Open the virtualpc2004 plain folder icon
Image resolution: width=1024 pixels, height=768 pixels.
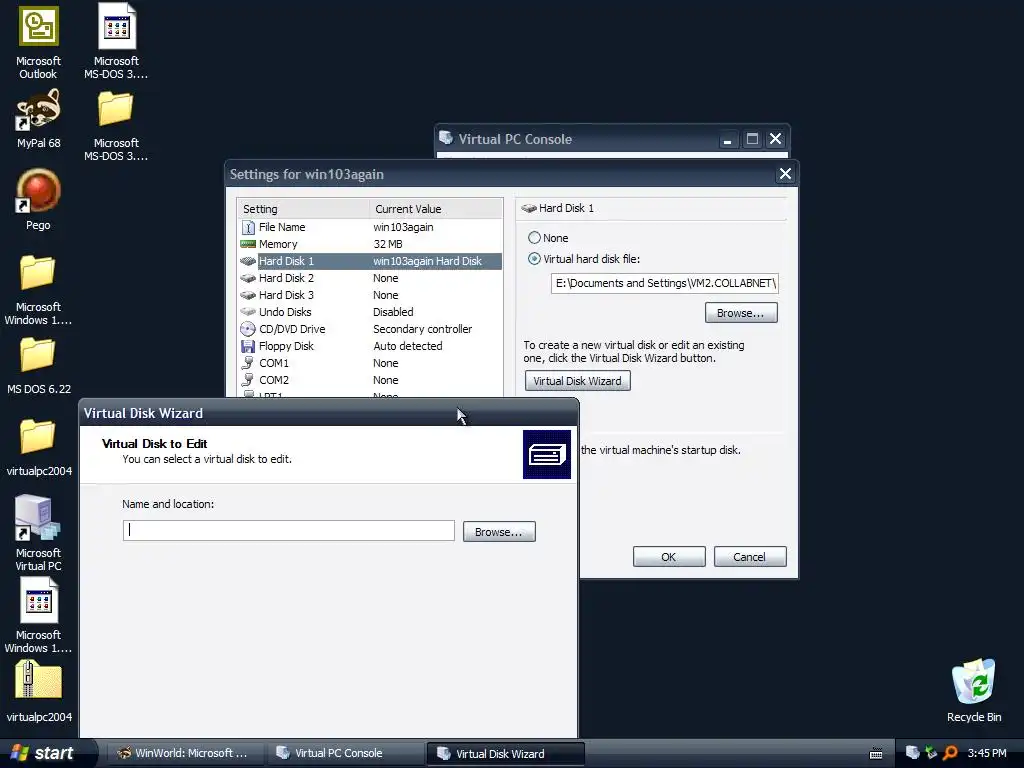[x=37, y=436]
